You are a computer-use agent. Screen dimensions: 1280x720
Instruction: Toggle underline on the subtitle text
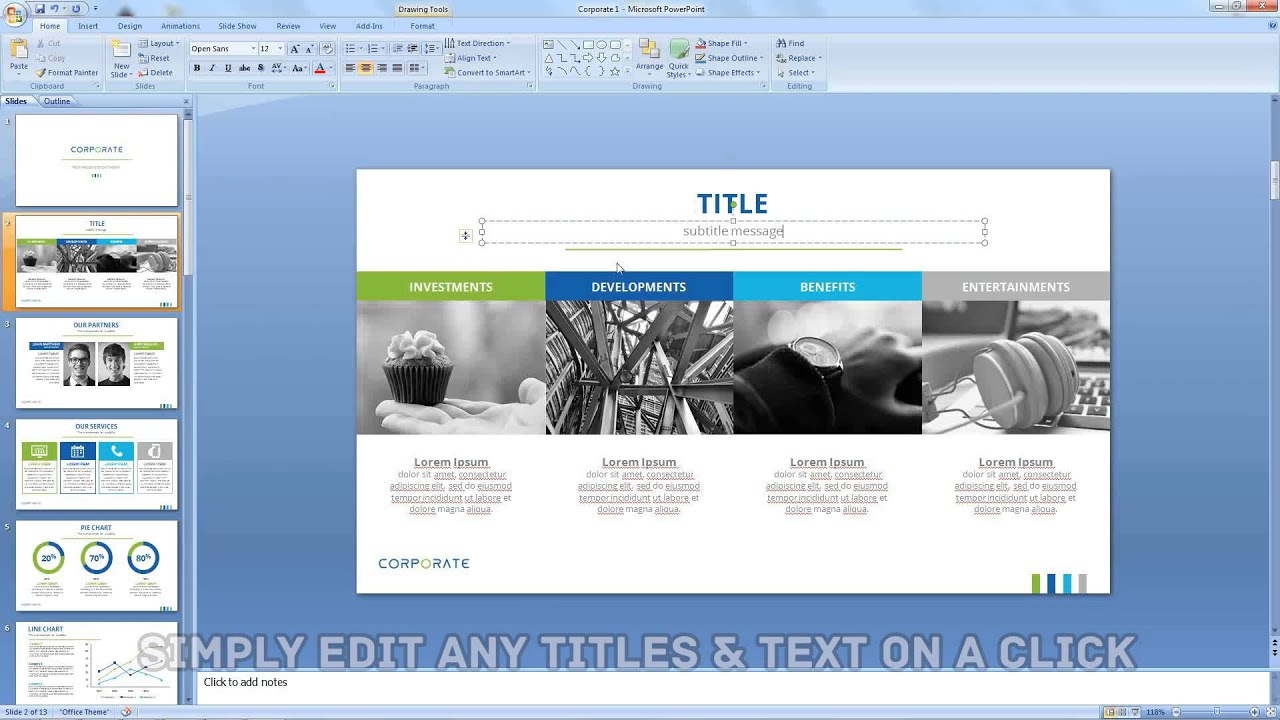tap(227, 67)
